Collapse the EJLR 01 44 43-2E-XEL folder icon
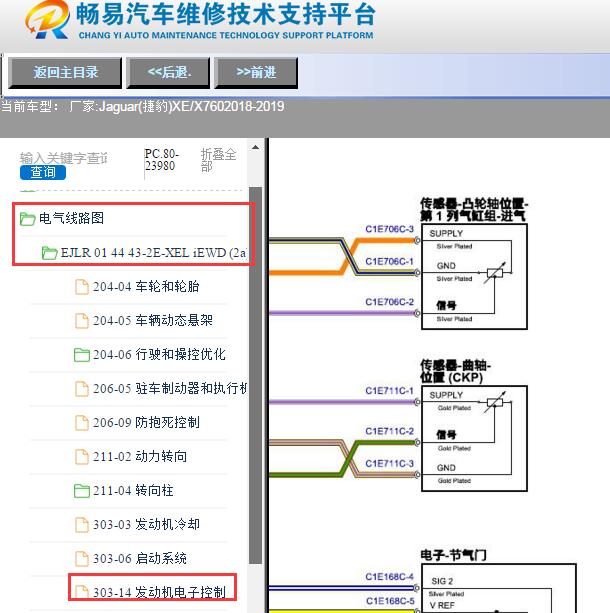610x613 pixels. click(50, 253)
